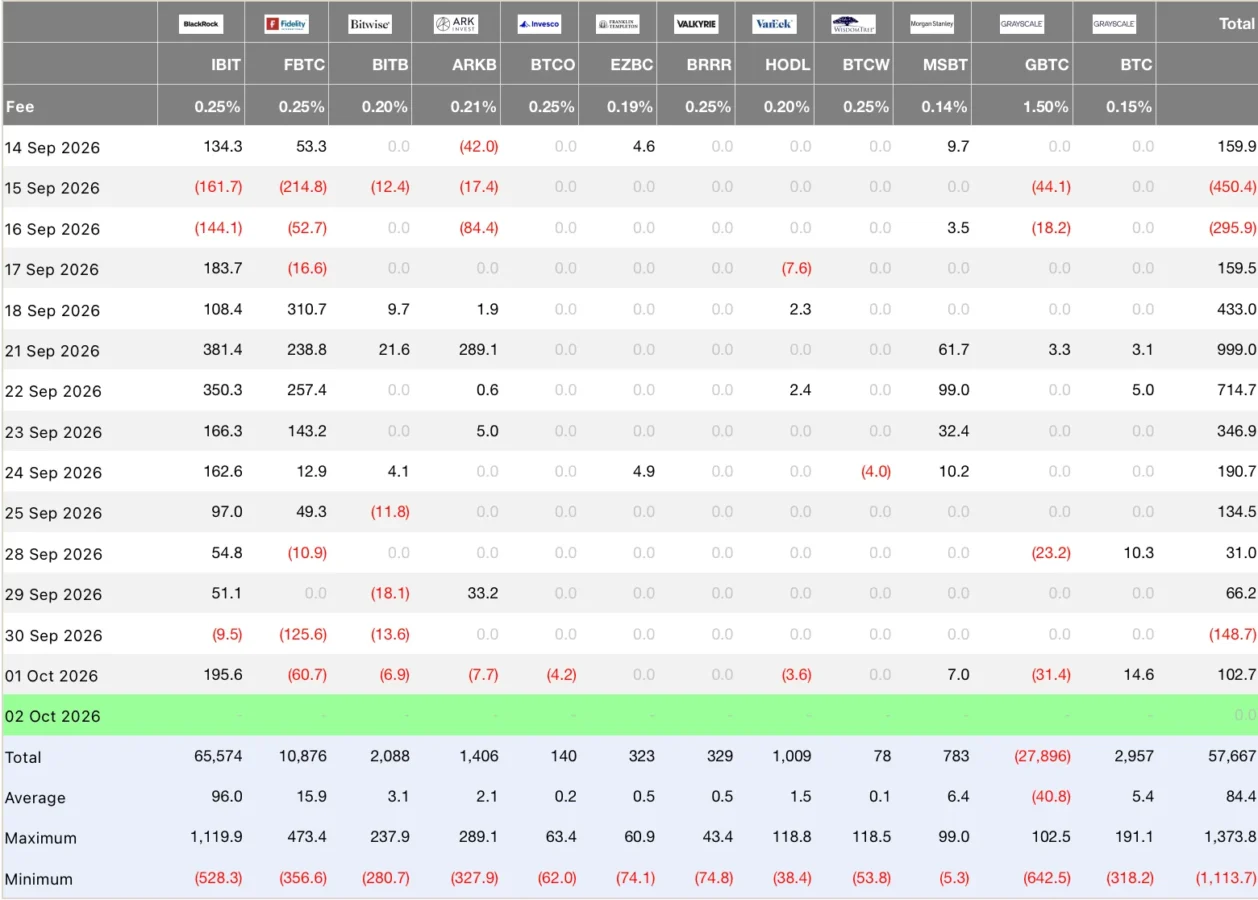Select the highlighted 02 Oct 2026 date

click(52, 717)
